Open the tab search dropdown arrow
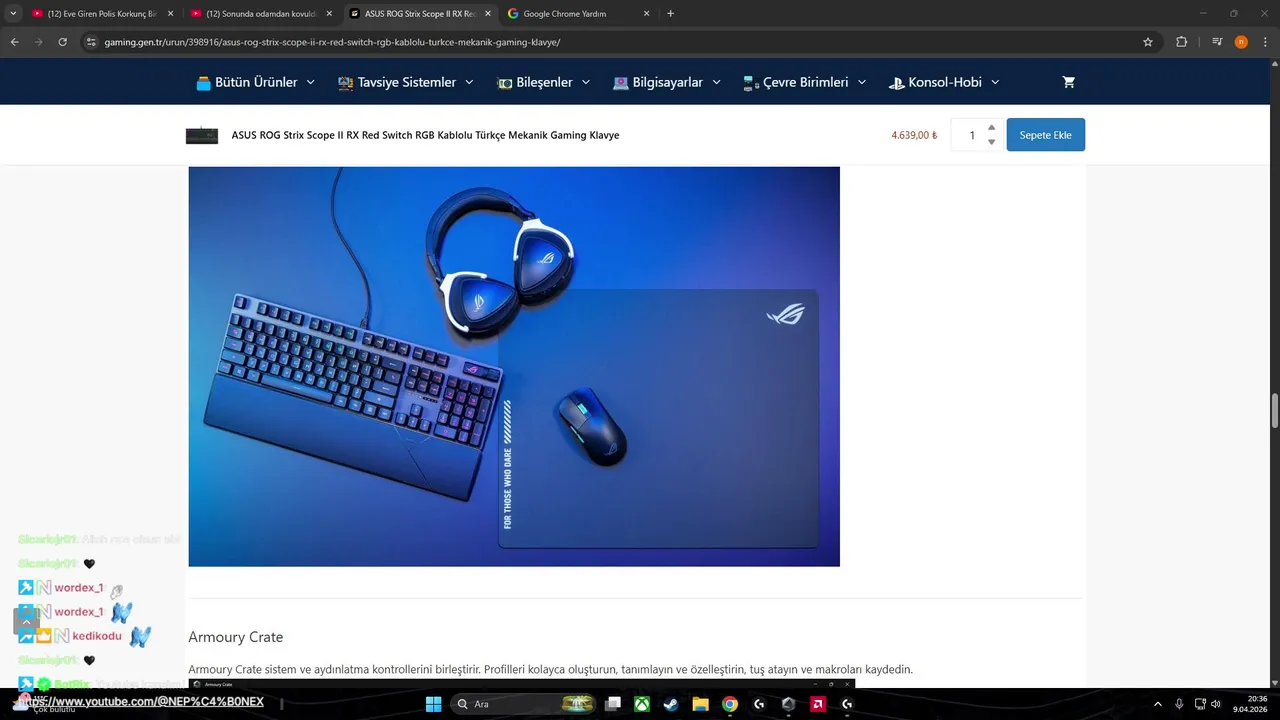 point(13,14)
